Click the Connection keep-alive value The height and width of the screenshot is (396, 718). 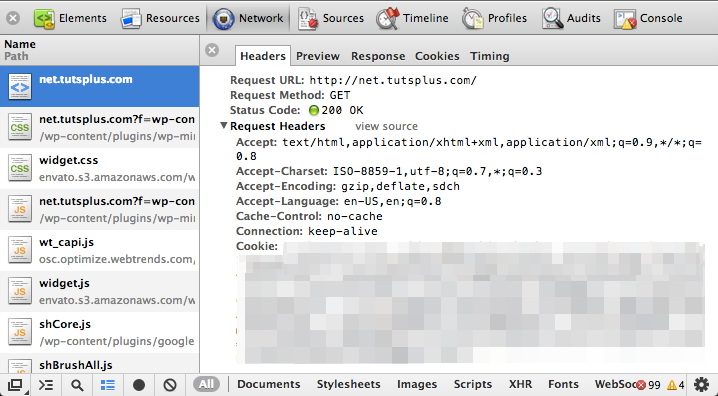tap(343, 231)
